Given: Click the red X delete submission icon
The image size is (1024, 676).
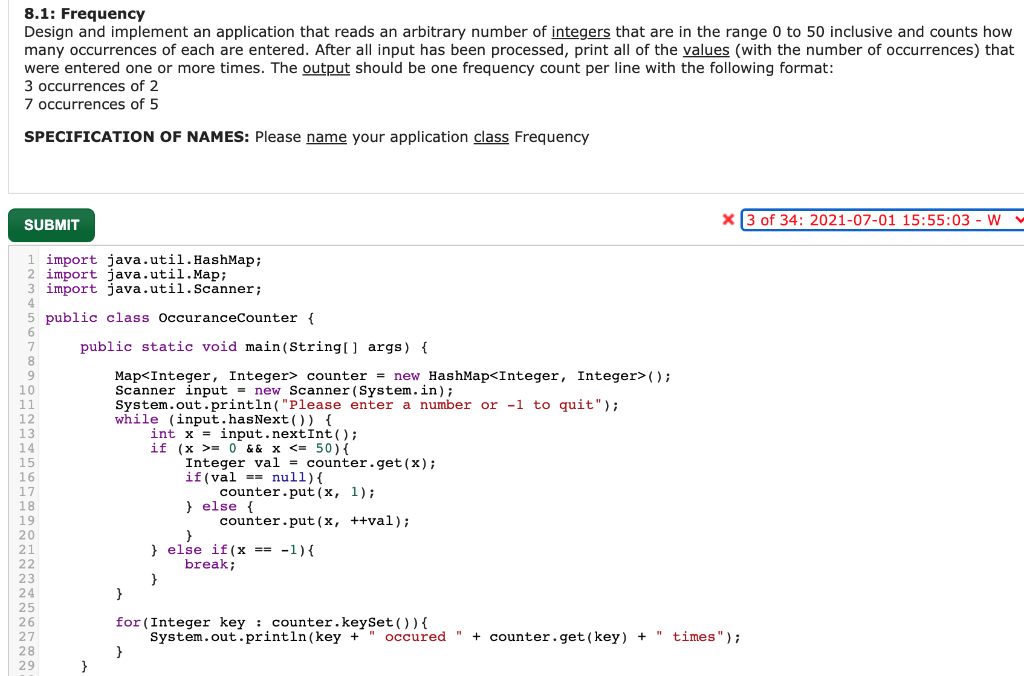Looking at the screenshot, I should (729, 220).
